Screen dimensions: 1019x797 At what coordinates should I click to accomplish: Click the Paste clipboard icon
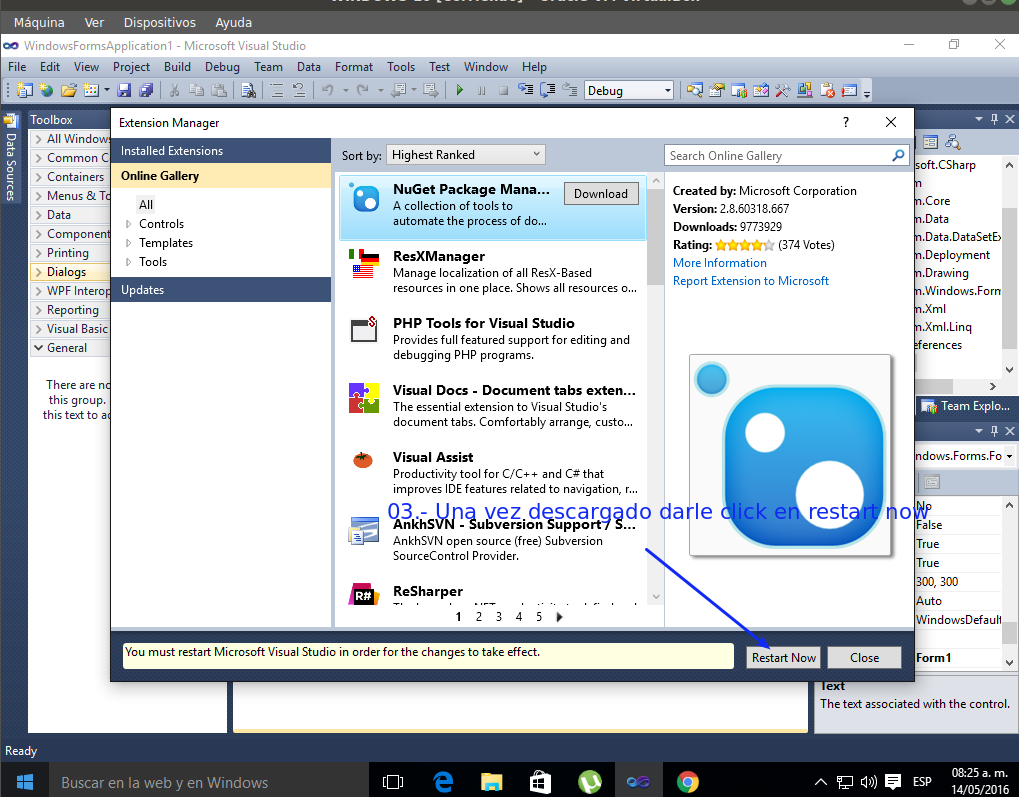pyautogui.click(x=219, y=90)
